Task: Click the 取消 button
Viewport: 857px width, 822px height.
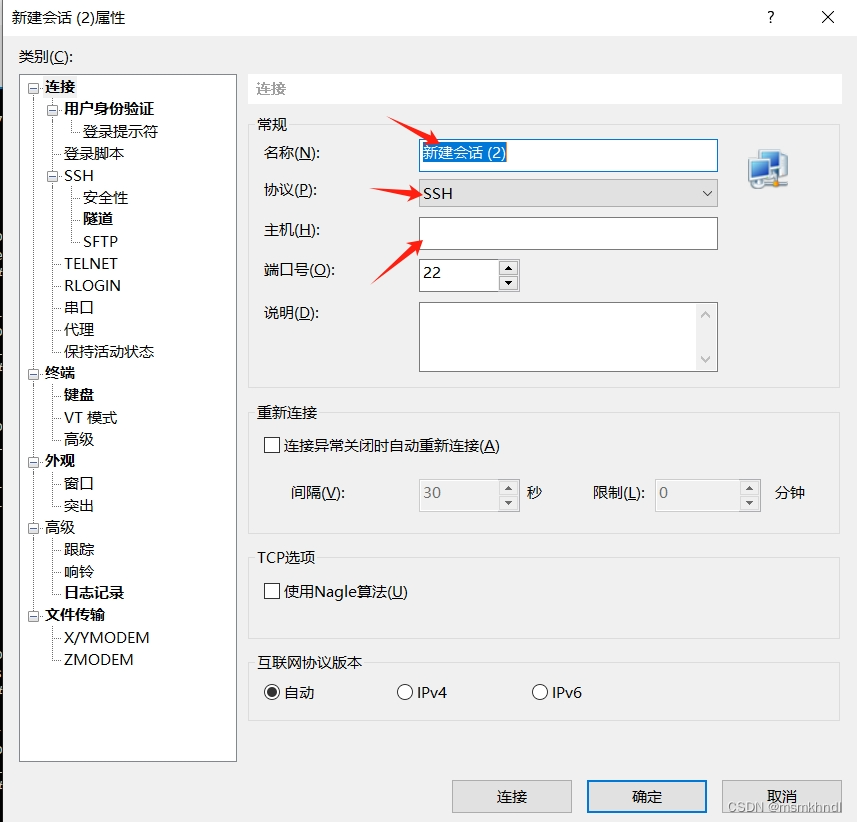Action: [782, 796]
